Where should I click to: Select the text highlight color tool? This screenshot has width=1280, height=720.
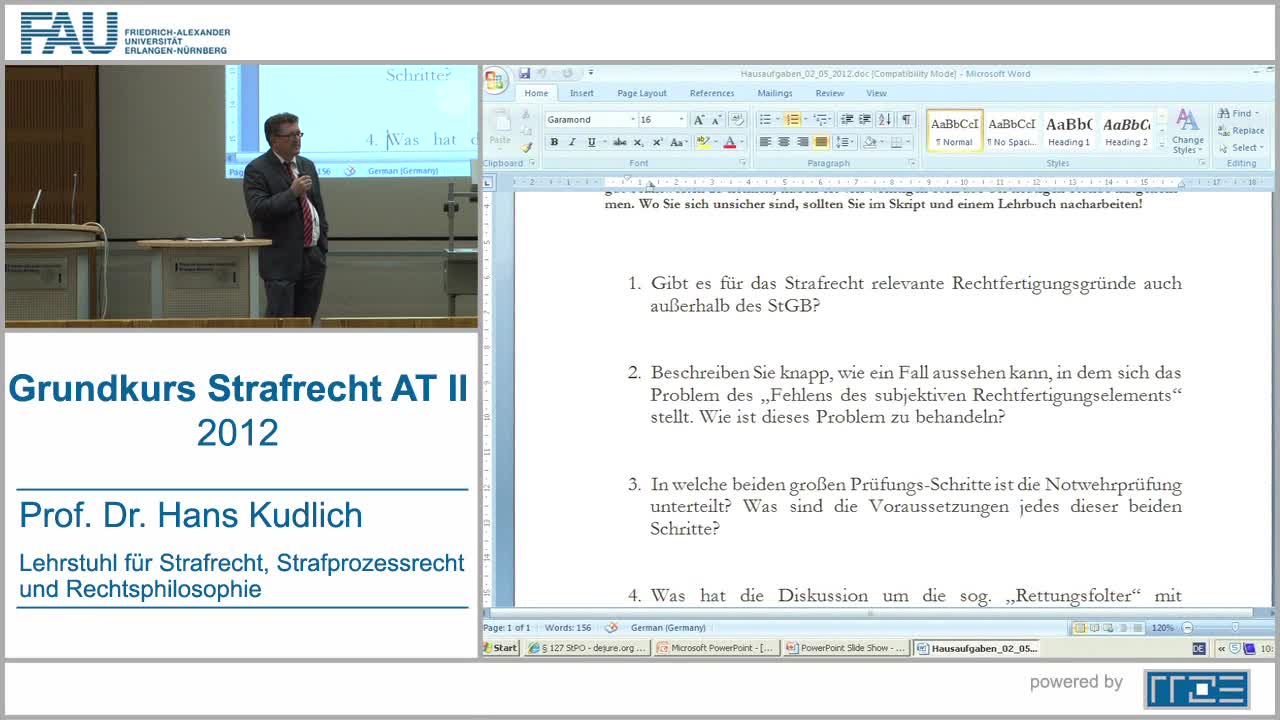[x=703, y=142]
